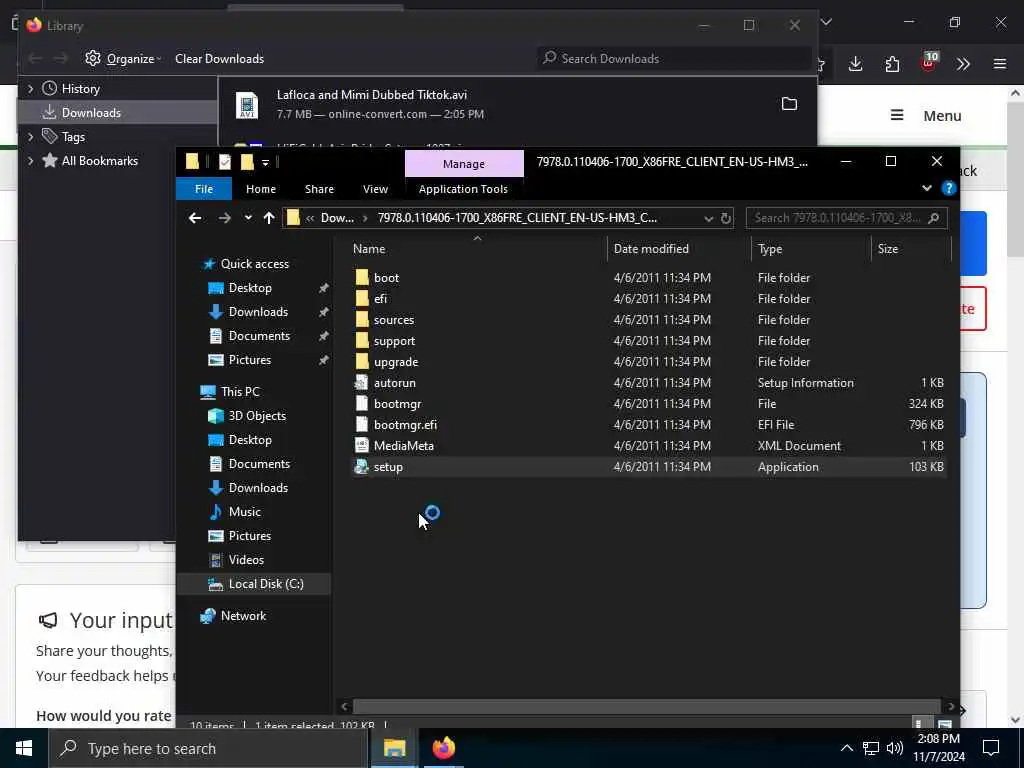The height and width of the screenshot is (768, 1024).
Task: Go back in File Explorer
Action: click(x=195, y=218)
